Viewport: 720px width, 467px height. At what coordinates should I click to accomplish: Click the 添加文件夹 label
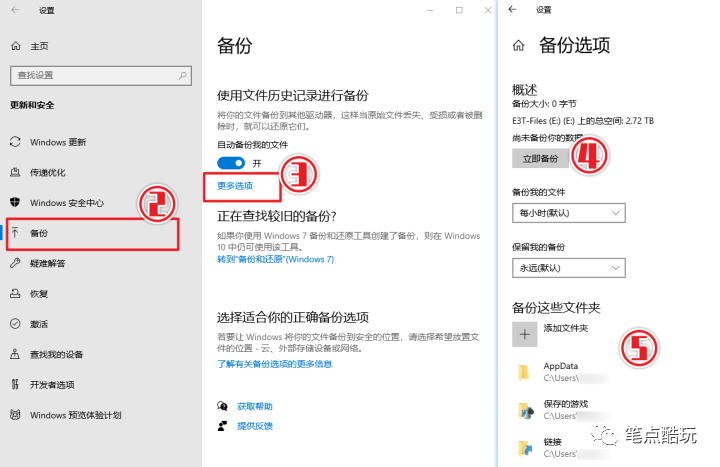[565, 328]
